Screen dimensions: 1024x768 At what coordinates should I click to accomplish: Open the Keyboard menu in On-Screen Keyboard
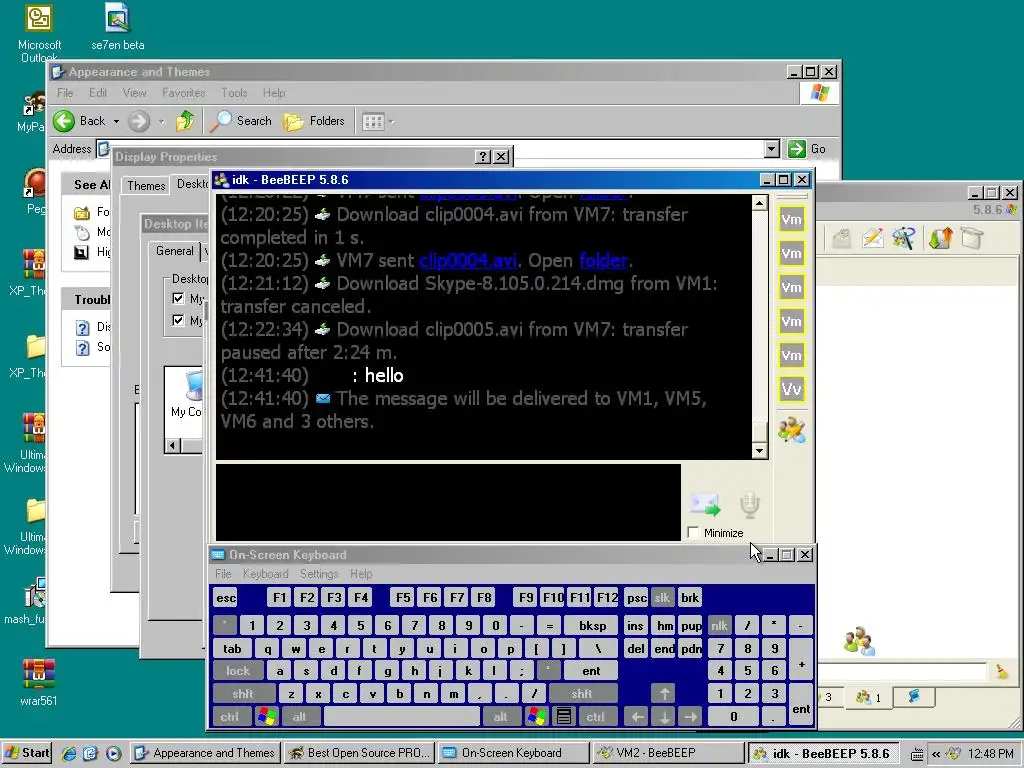[265, 573]
